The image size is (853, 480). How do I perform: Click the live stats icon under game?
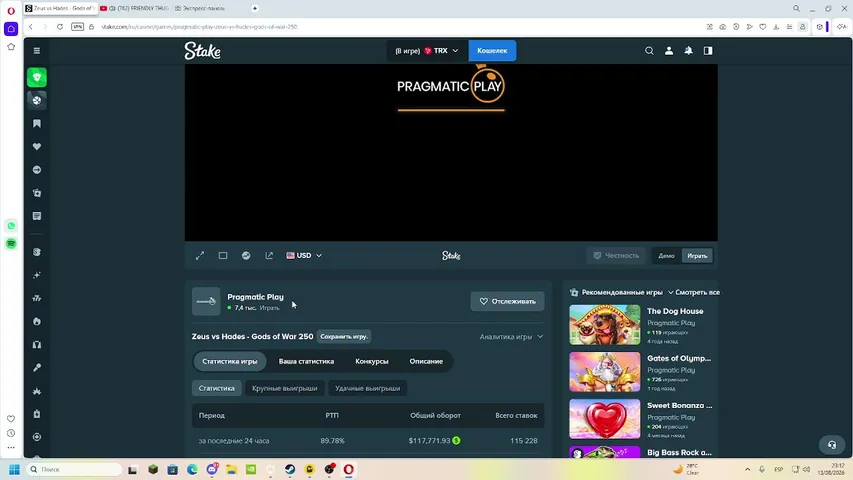click(x=246, y=255)
